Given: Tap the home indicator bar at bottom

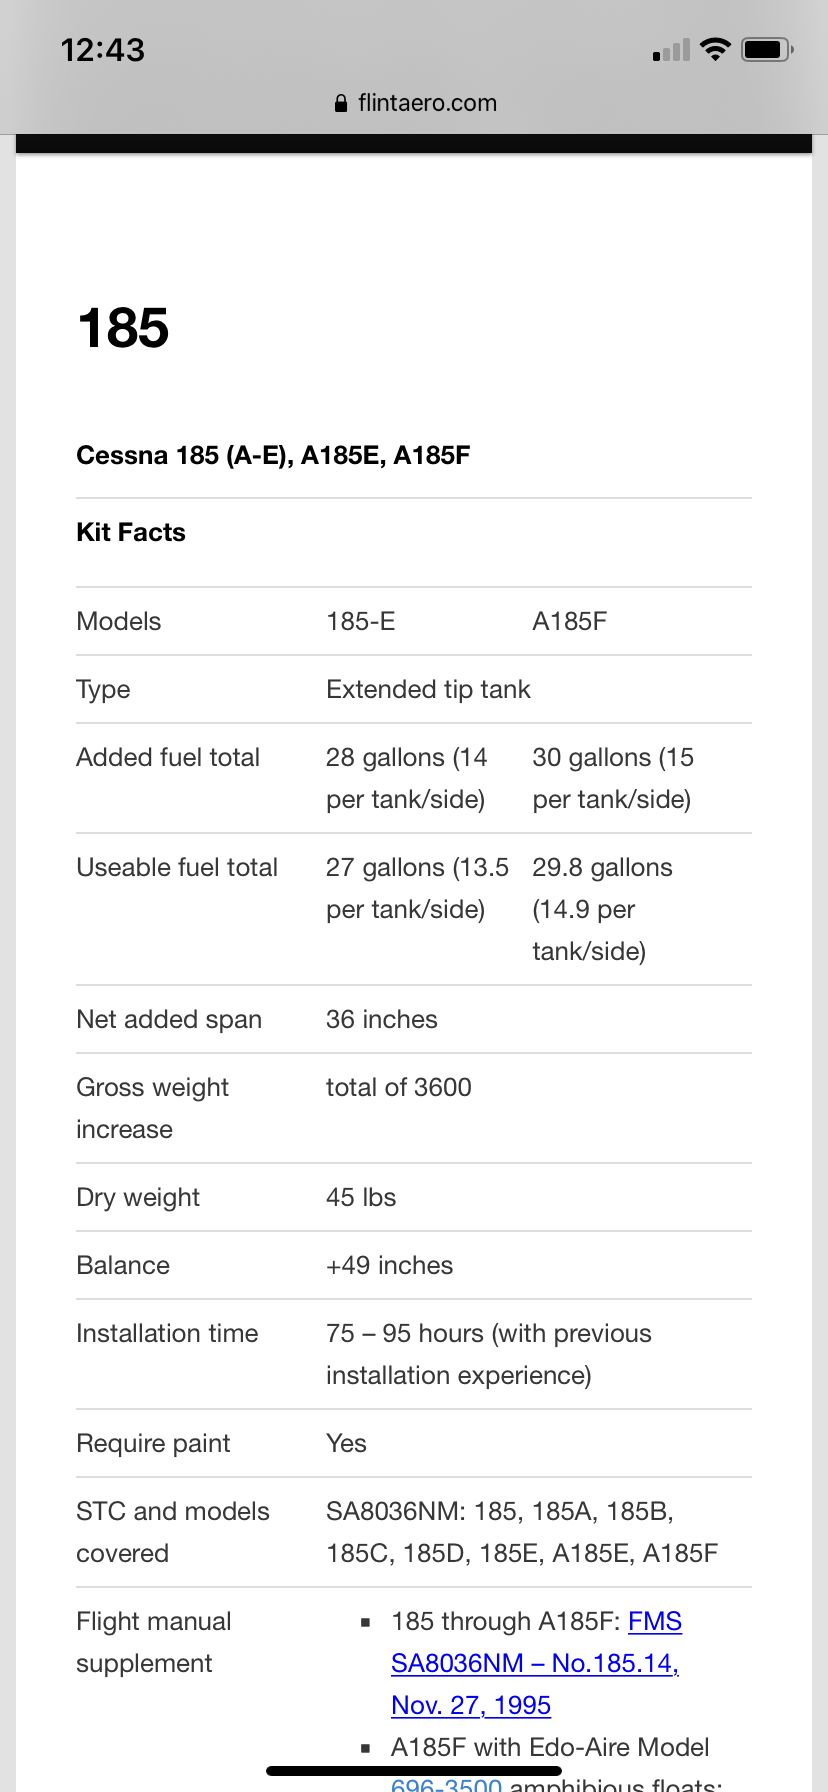Looking at the screenshot, I should (414, 1770).
